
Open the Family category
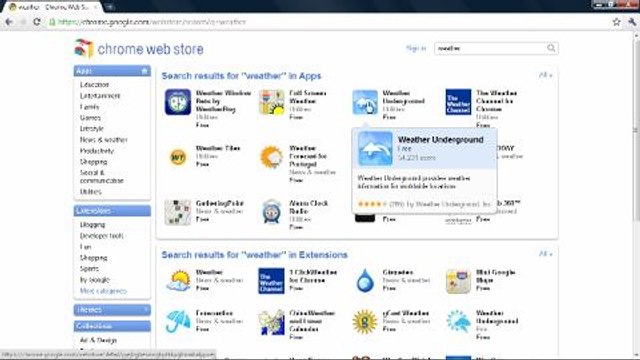point(89,107)
